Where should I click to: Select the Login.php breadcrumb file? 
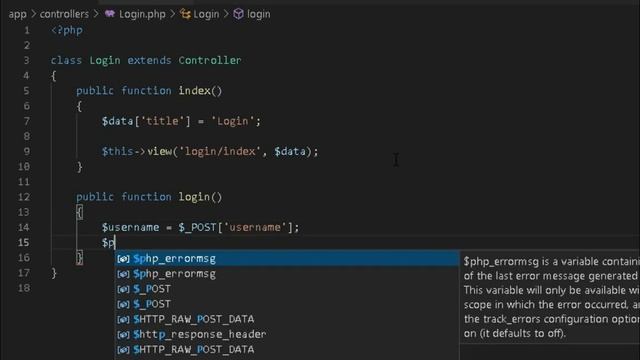coord(142,14)
